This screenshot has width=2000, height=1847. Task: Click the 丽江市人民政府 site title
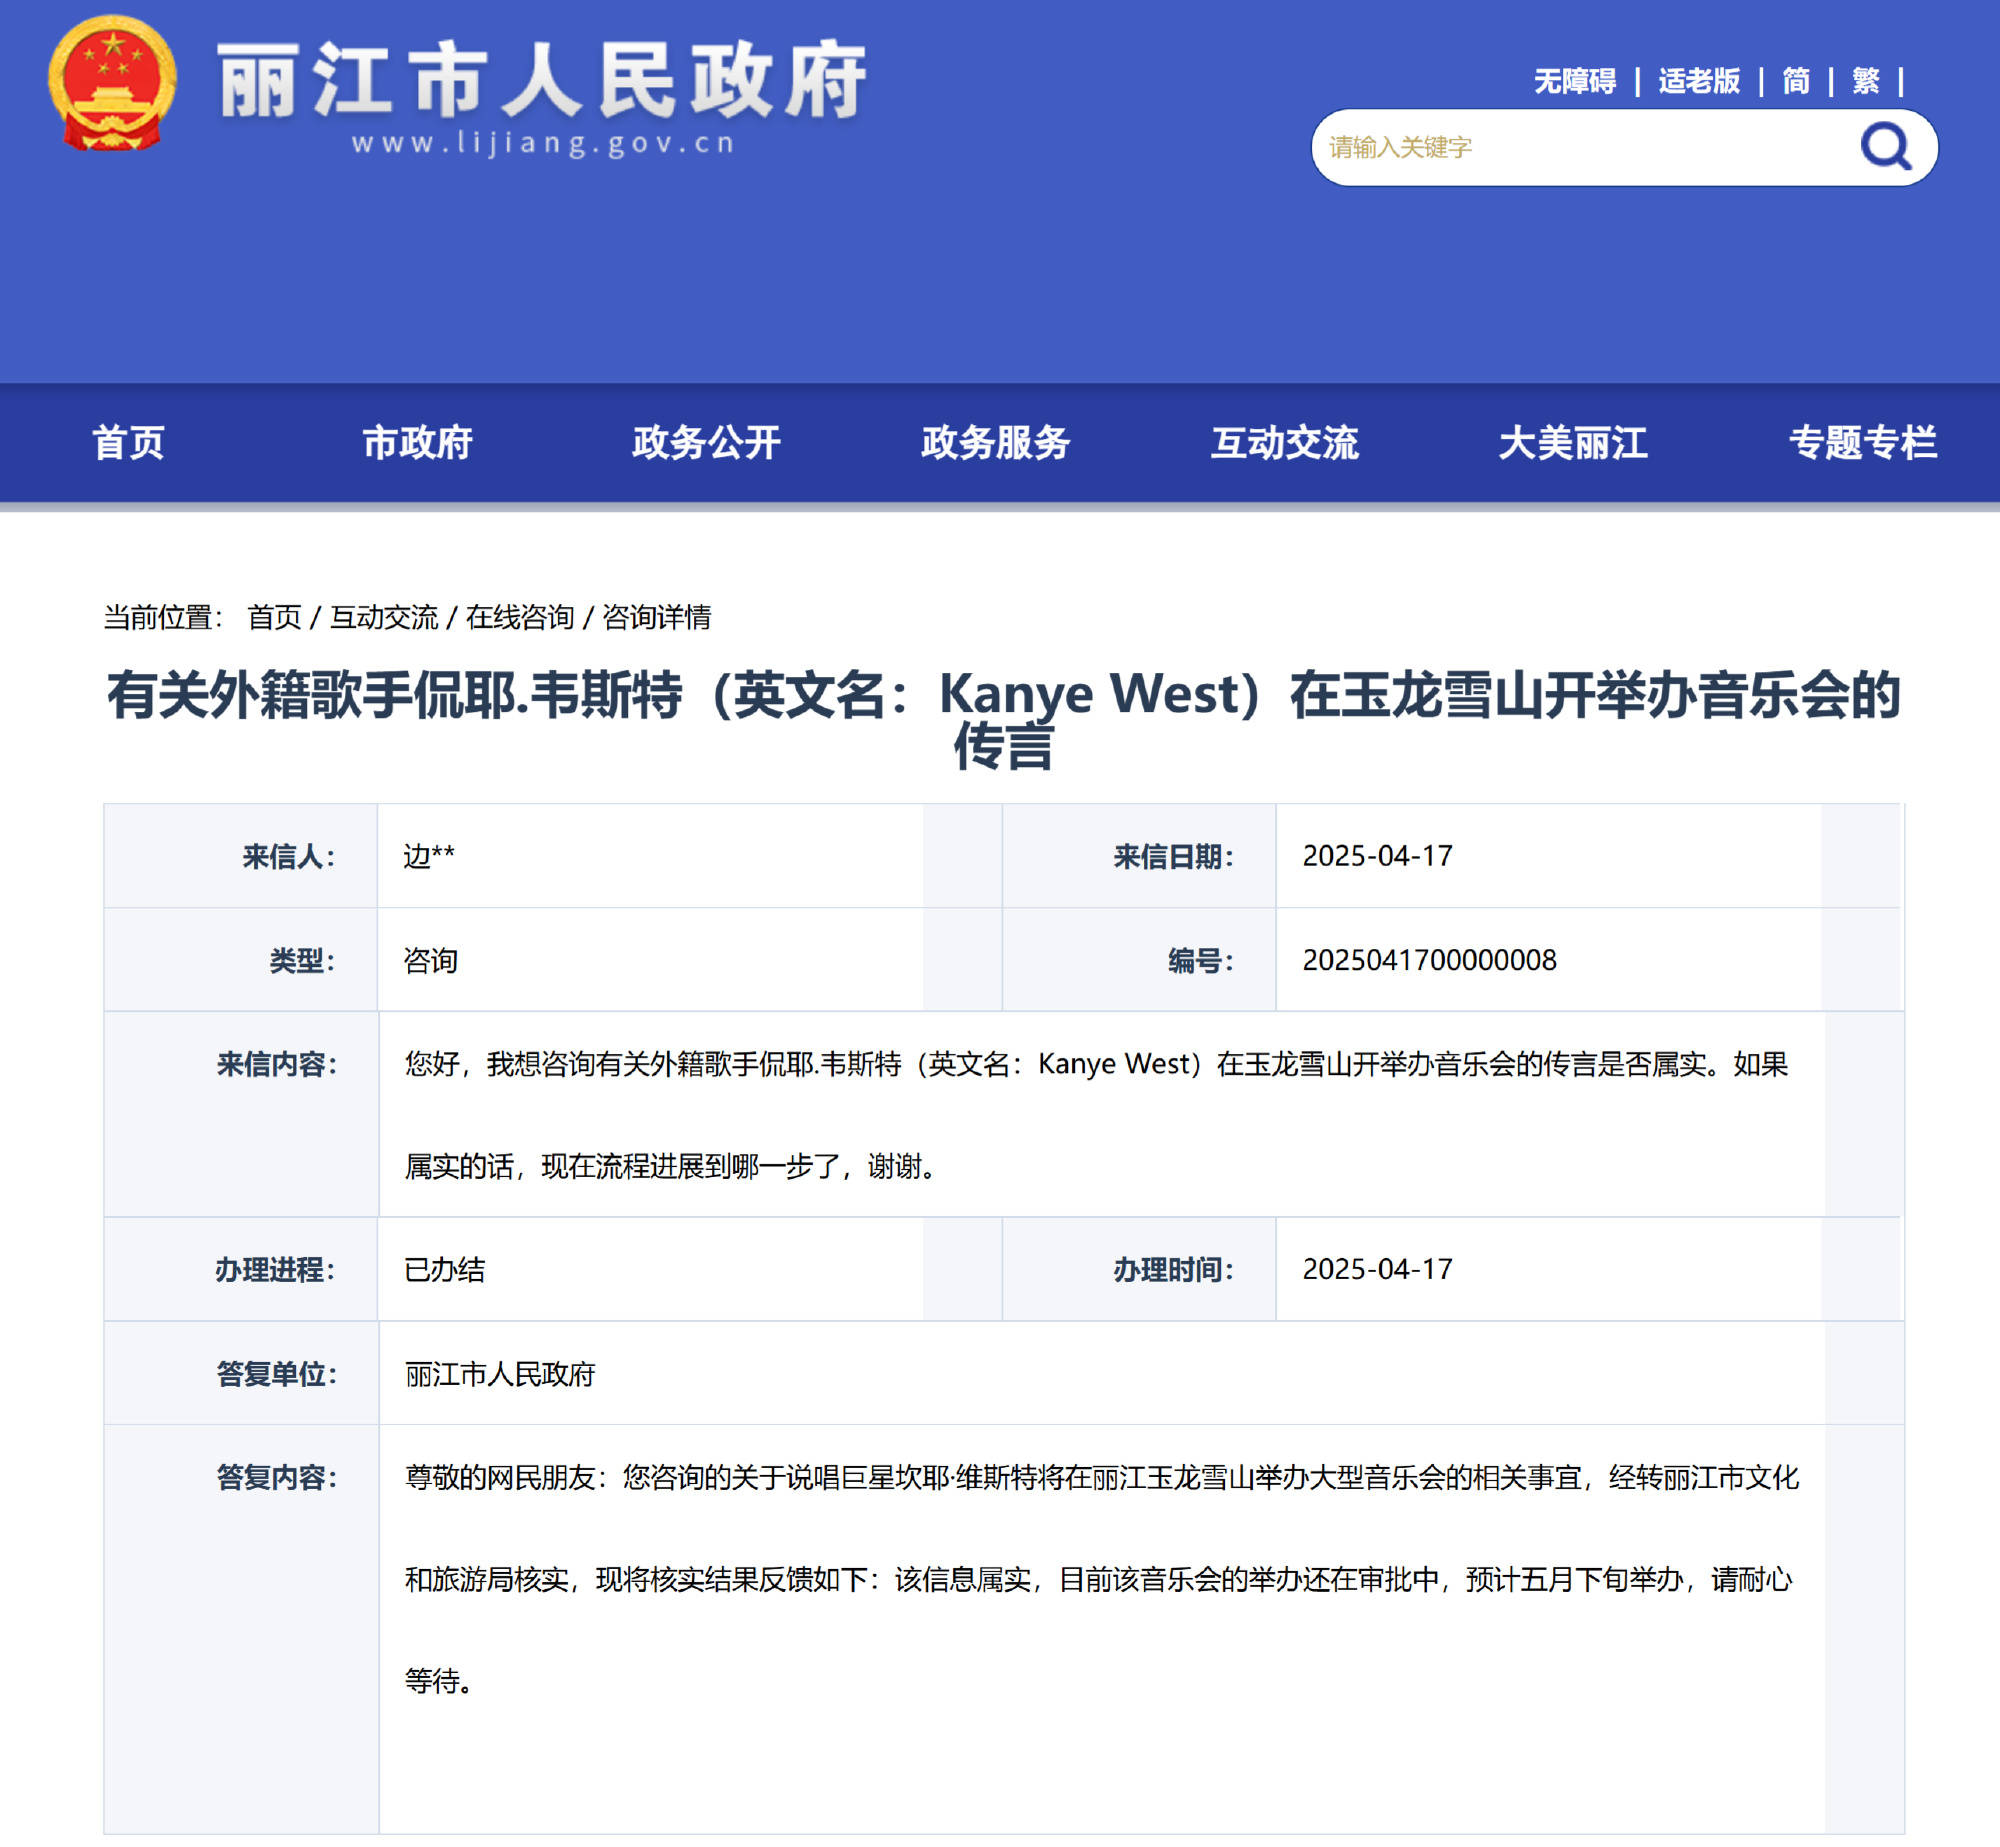coord(541,80)
